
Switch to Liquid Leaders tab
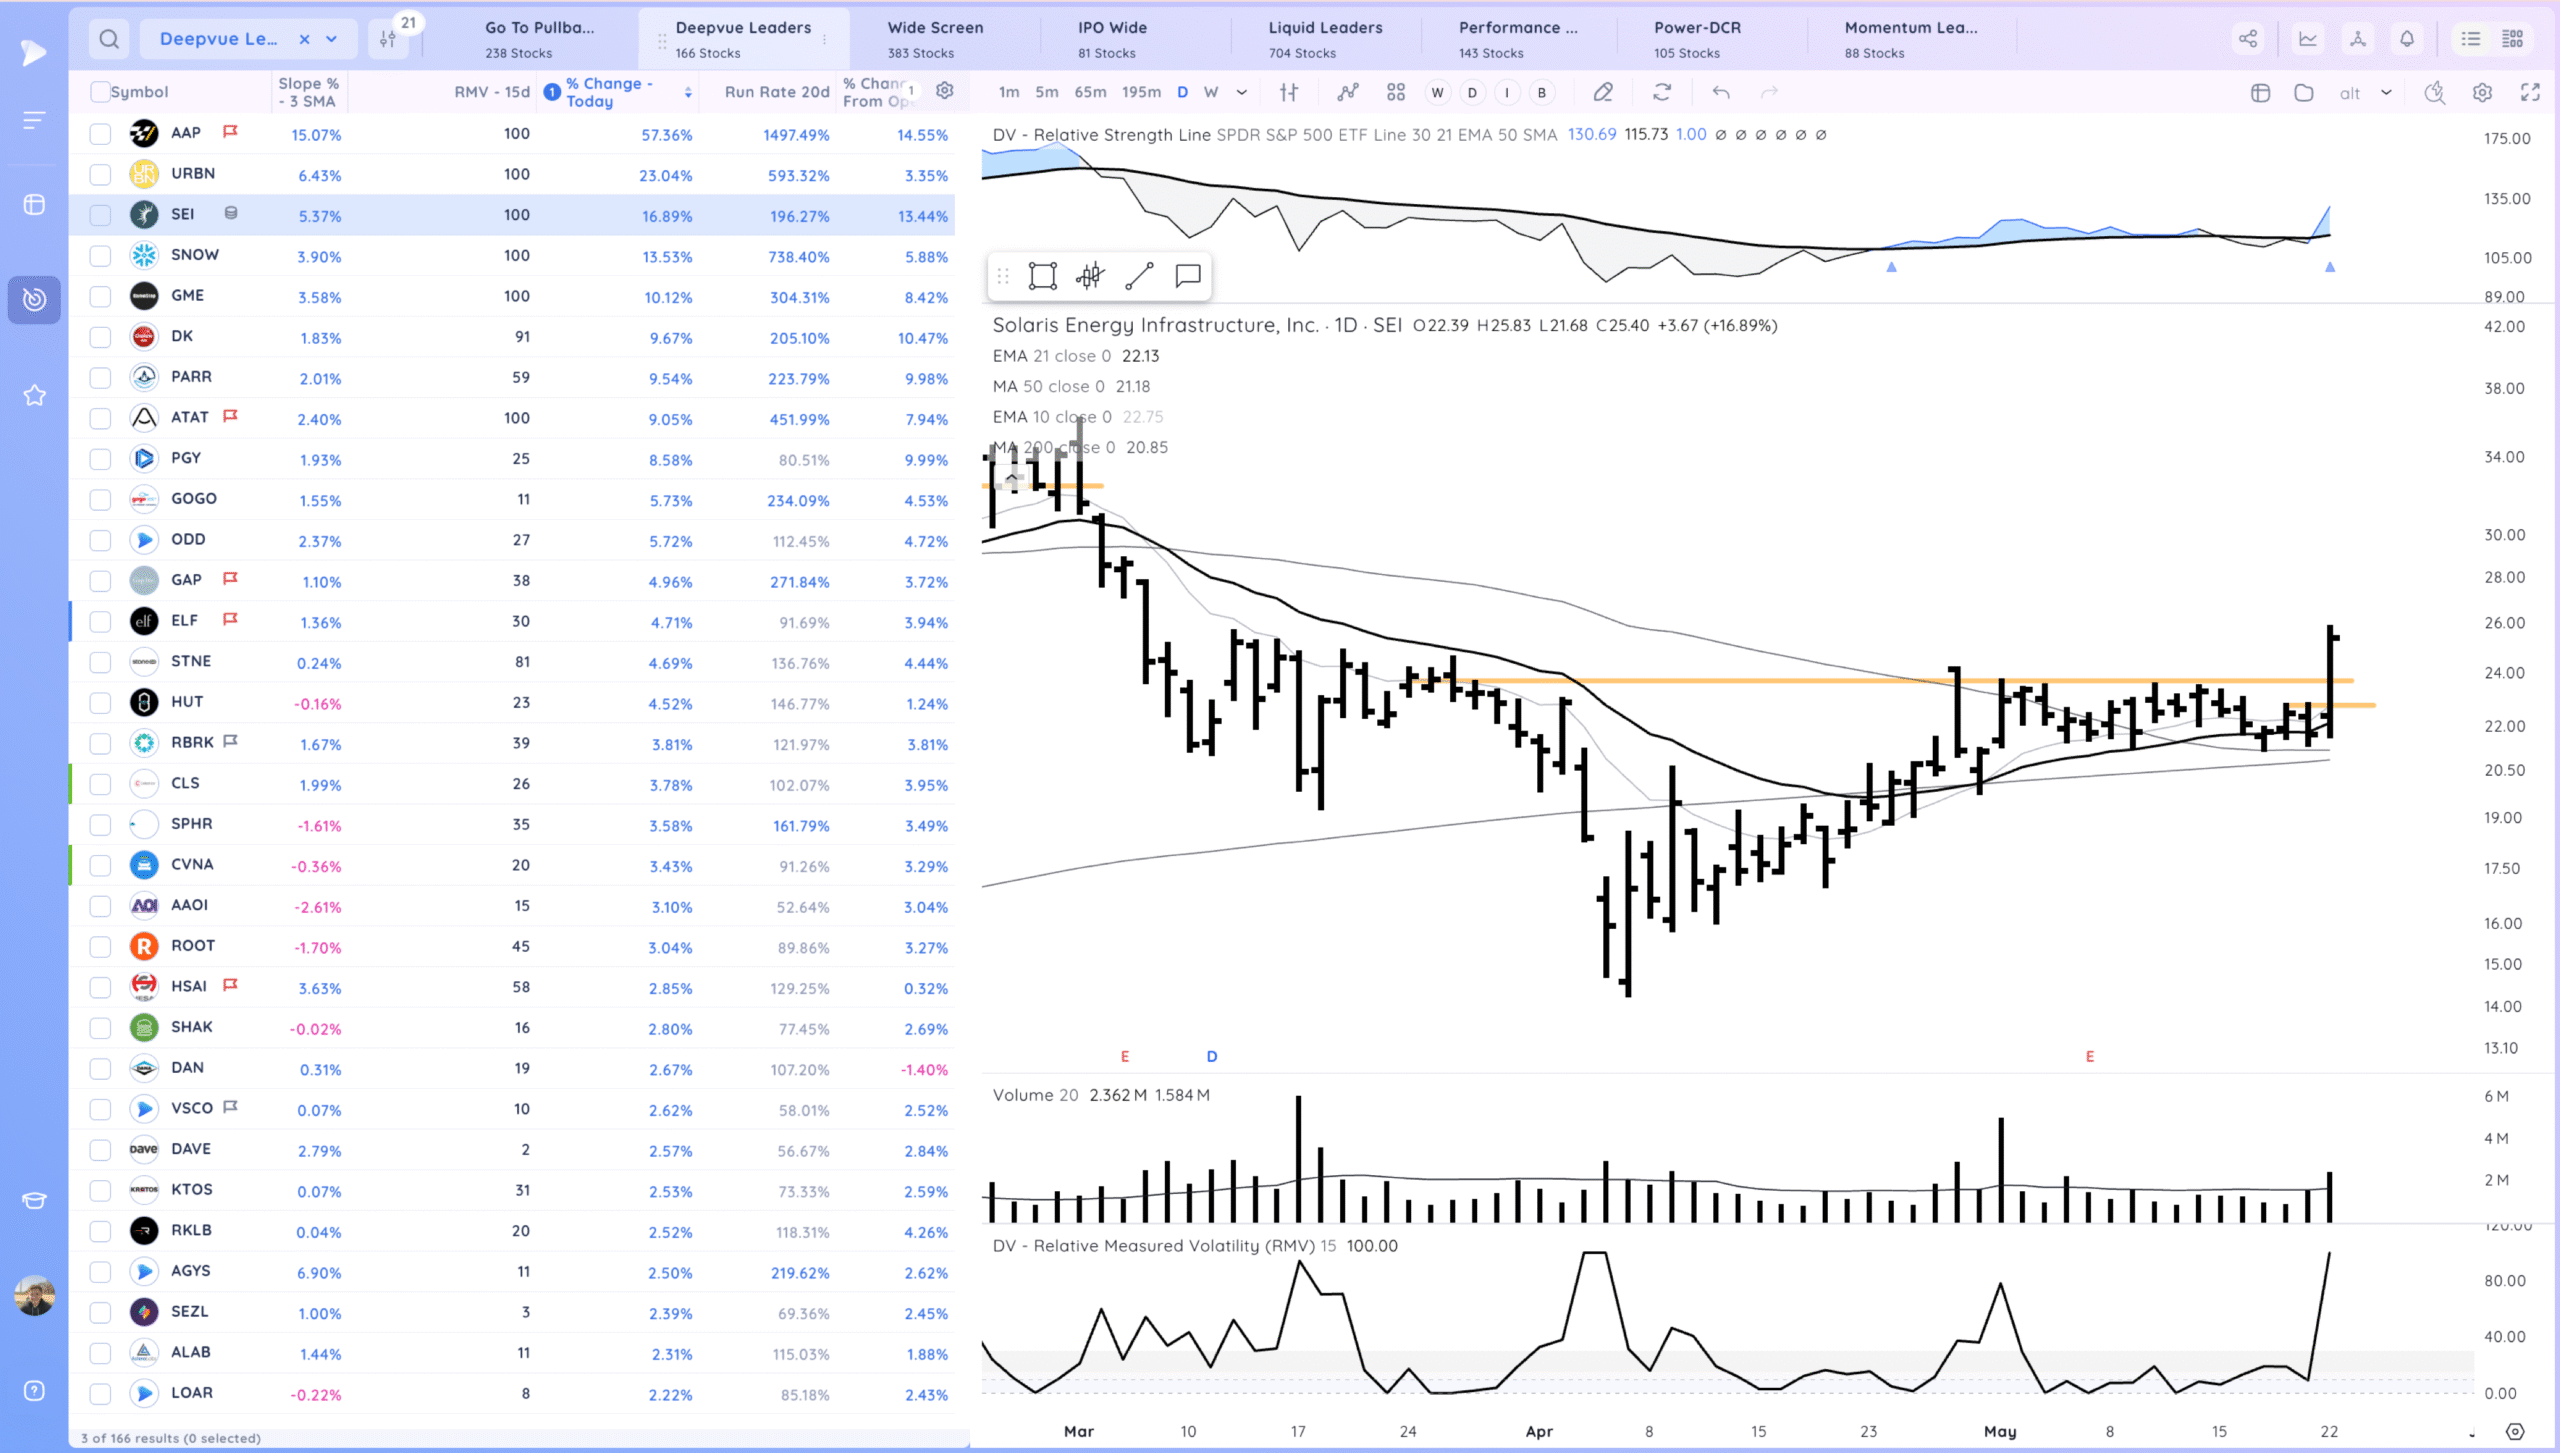tap(1325, 39)
